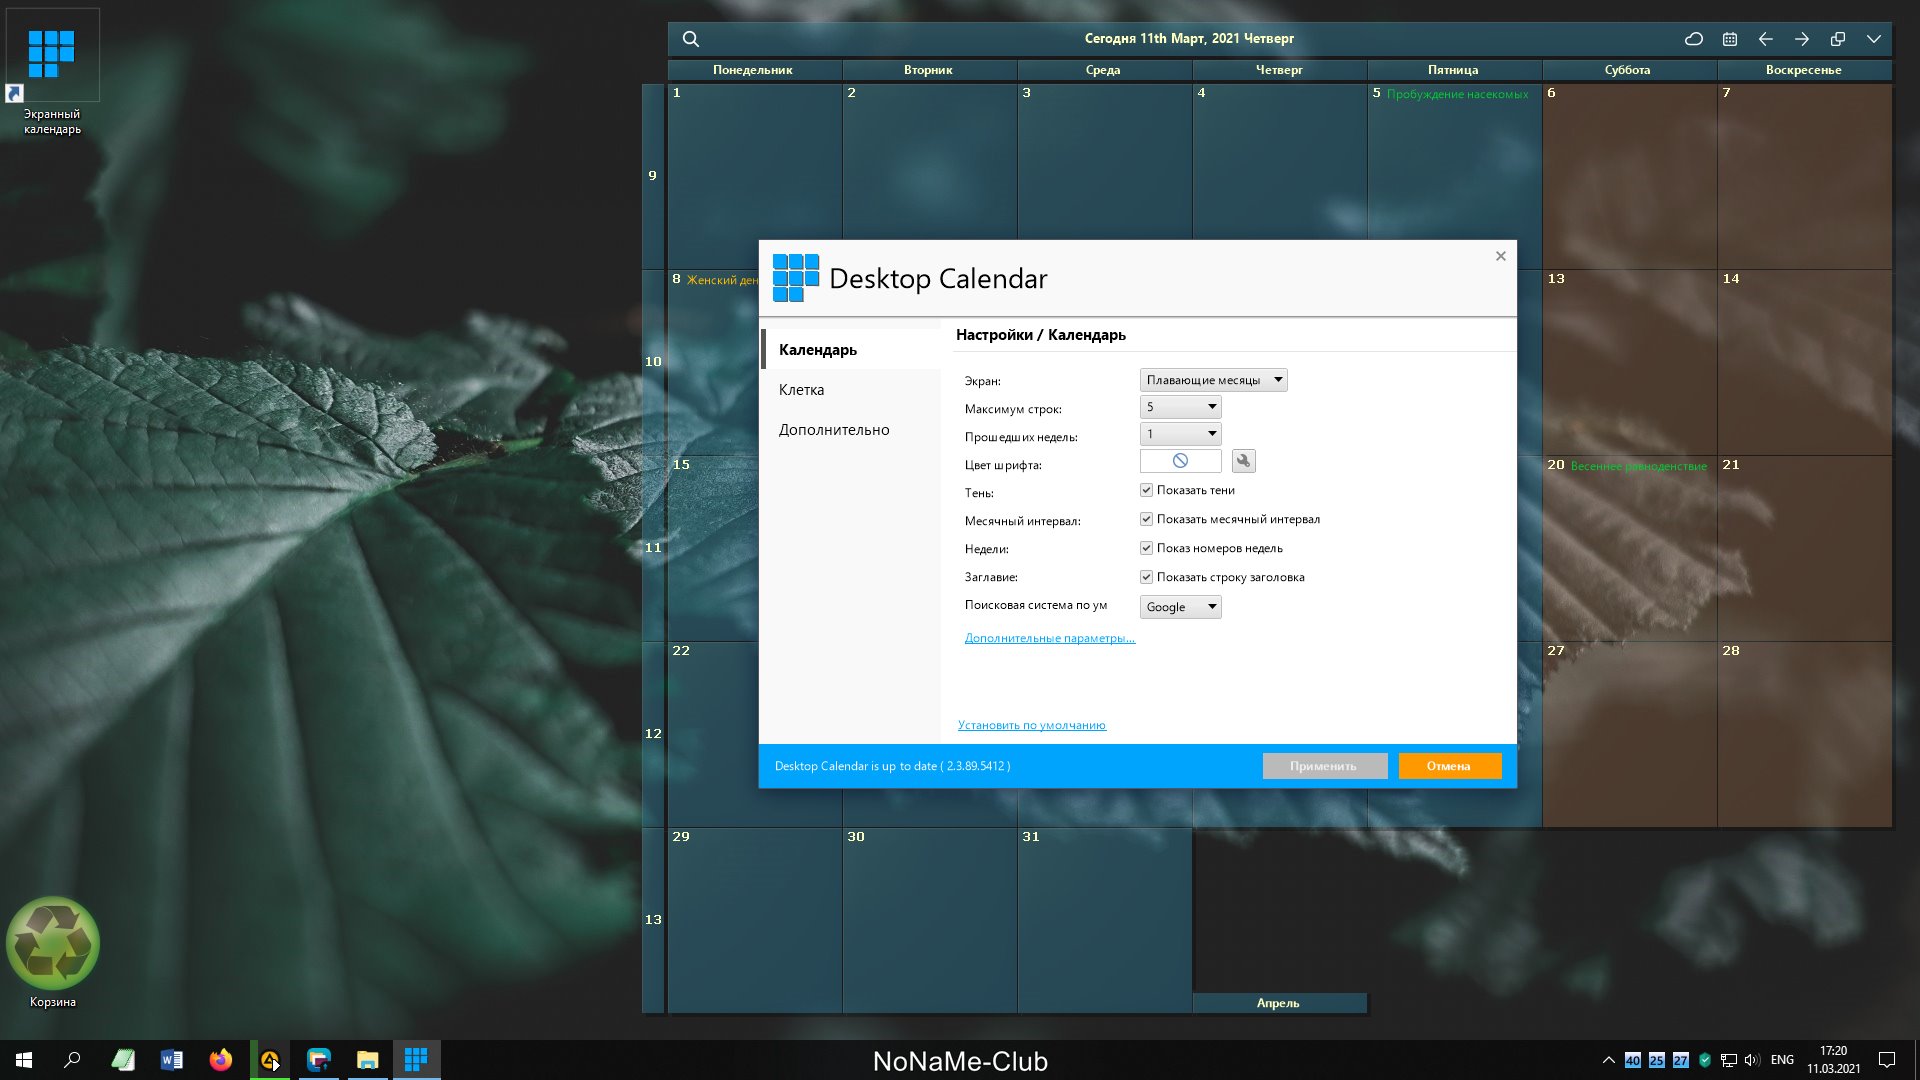Screen dimensions: 1920x1080
Task: Select calendar cell for March 30
Action: click(930, 920)
